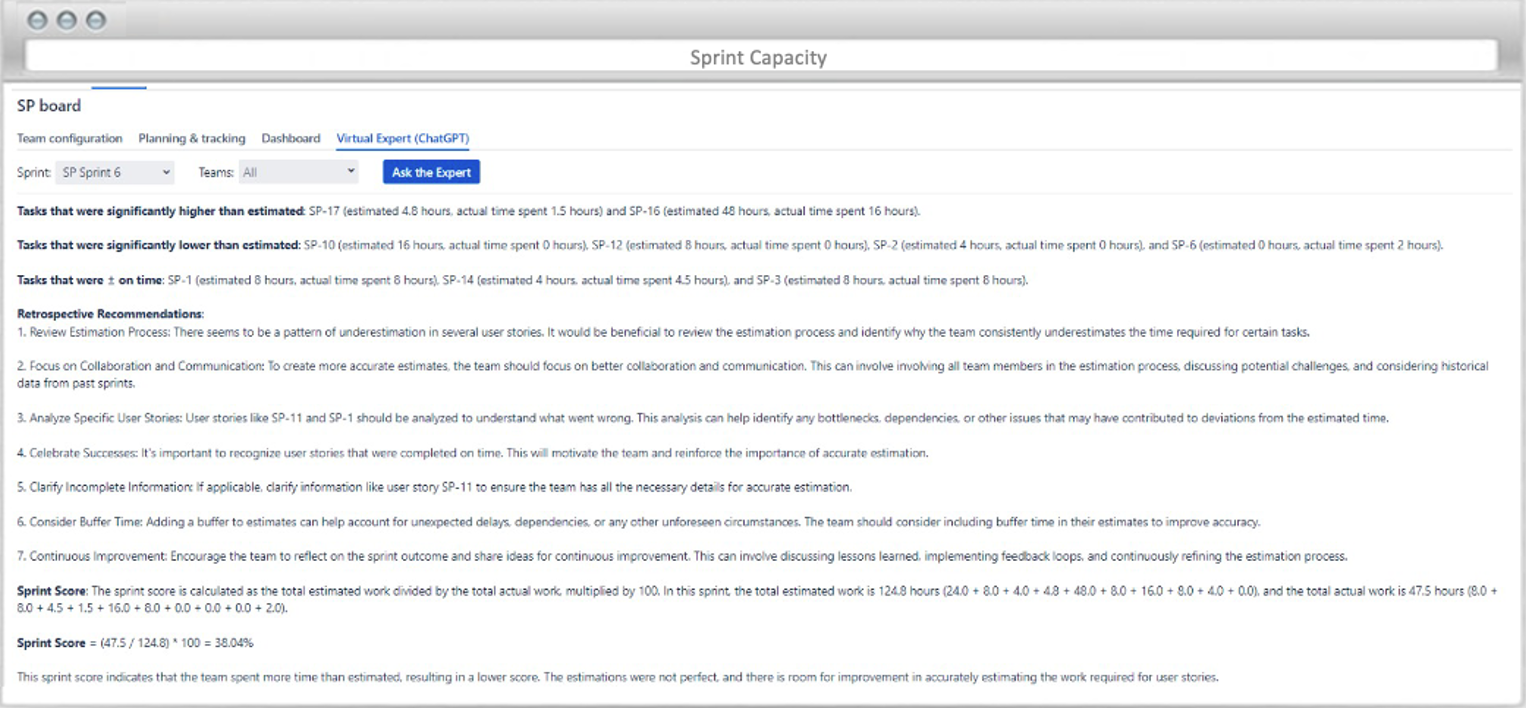Switch to Planning & tracking tab
The height and width of the screenshot is (708, 1526).
192,139
